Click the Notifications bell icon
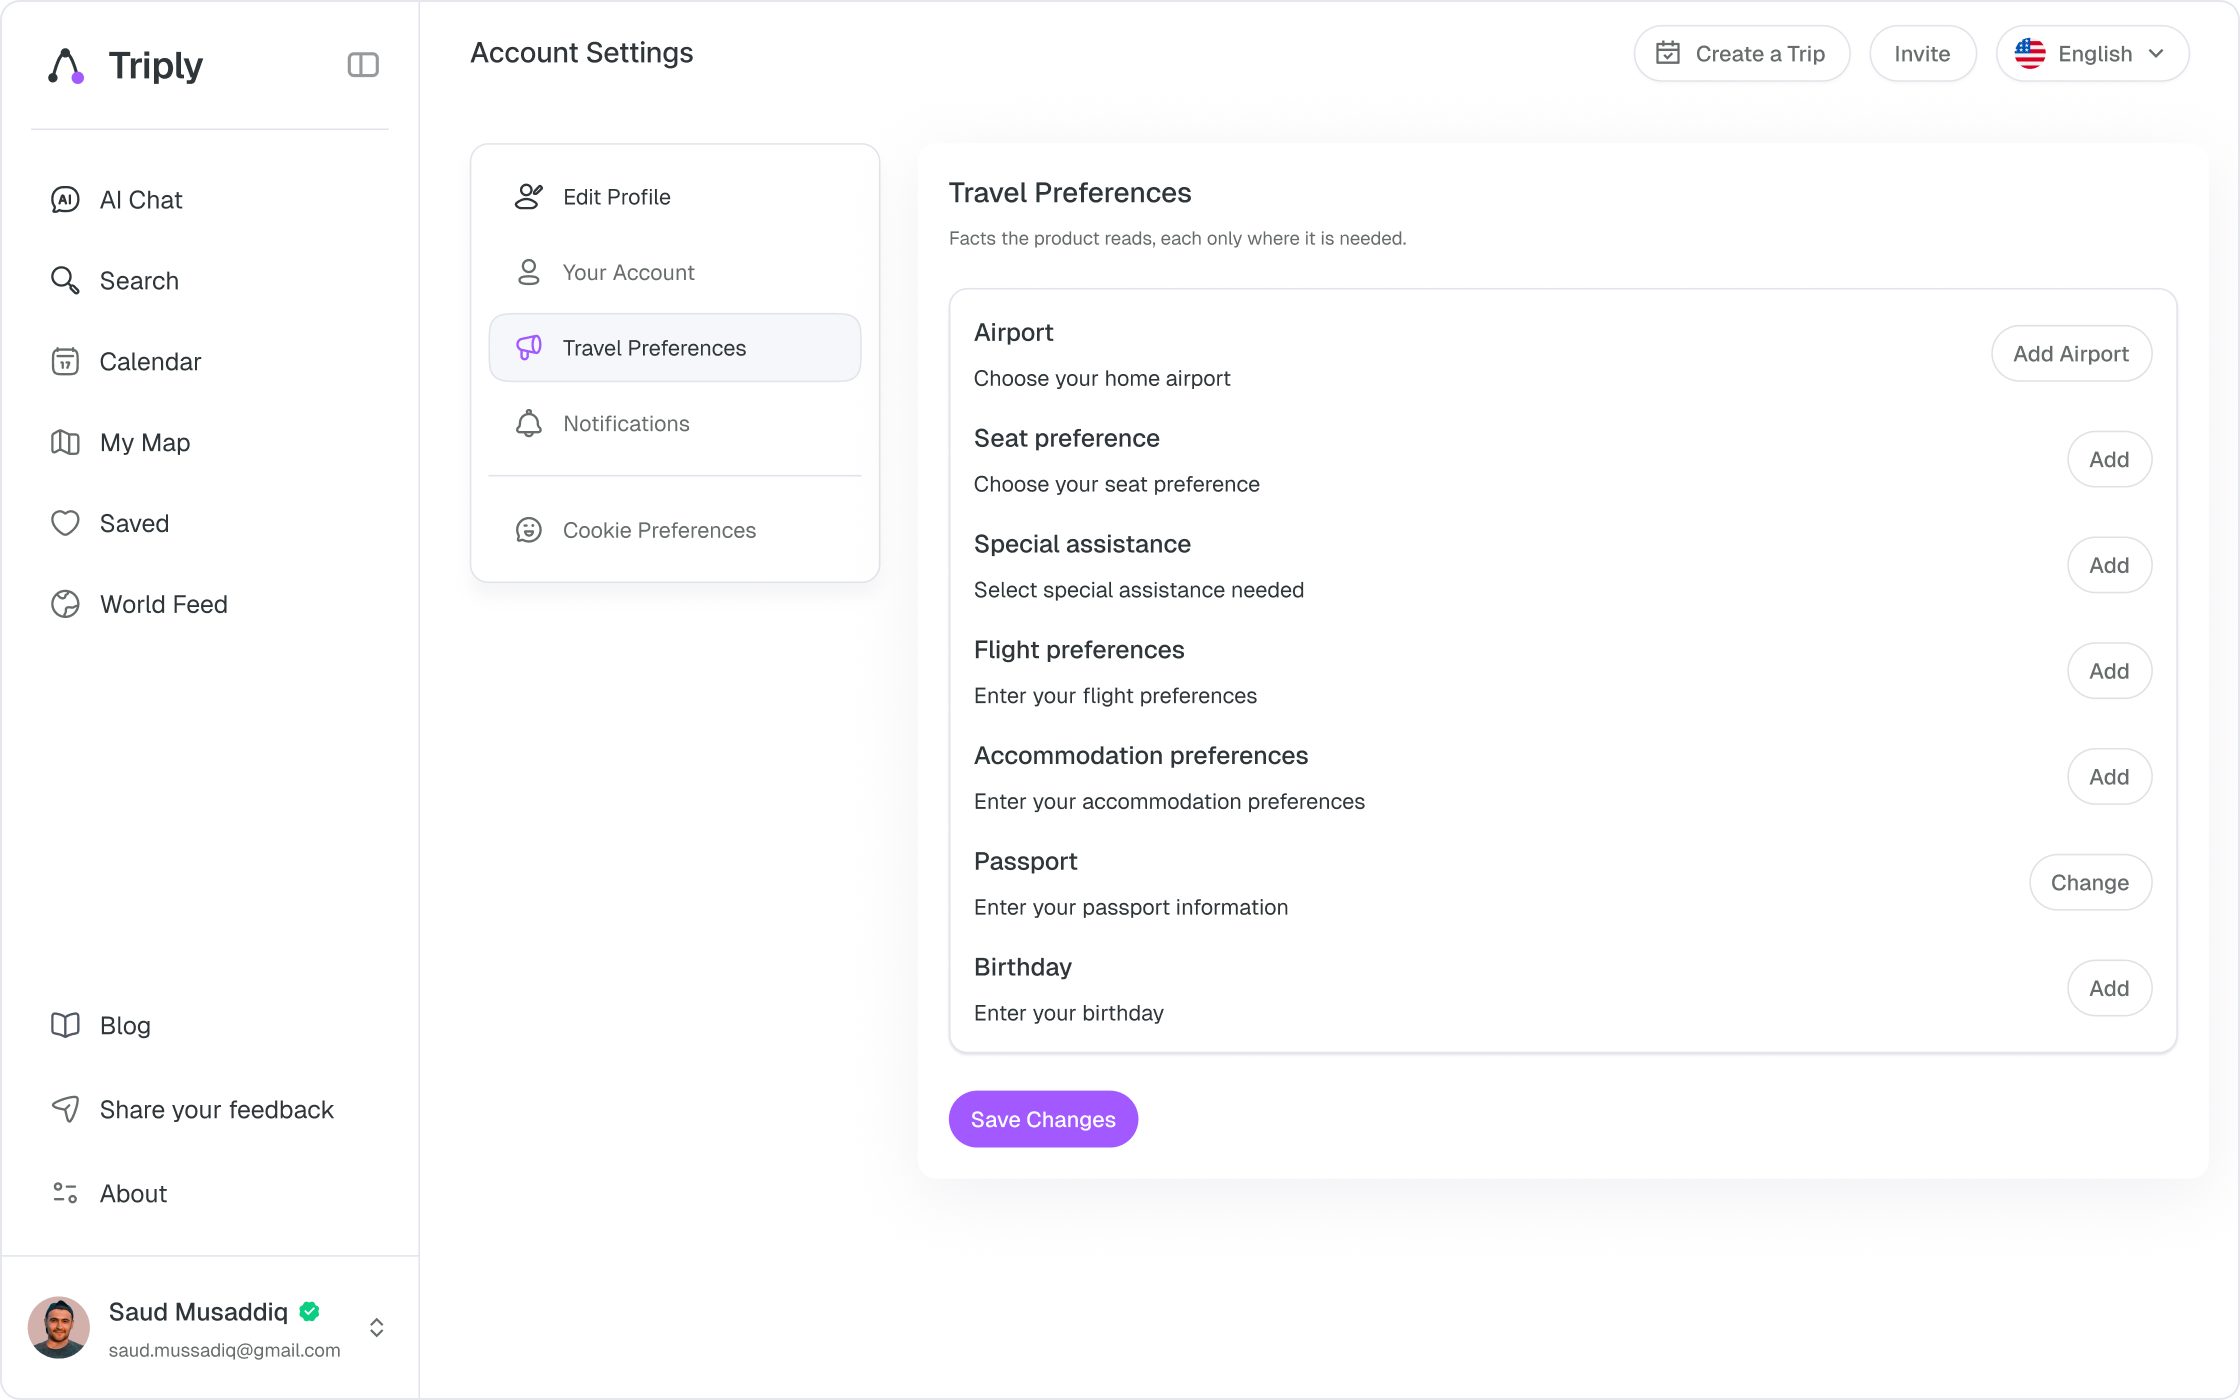Image resolution: width=2240 pixels, height=1400 pixels. click(529, 423)
